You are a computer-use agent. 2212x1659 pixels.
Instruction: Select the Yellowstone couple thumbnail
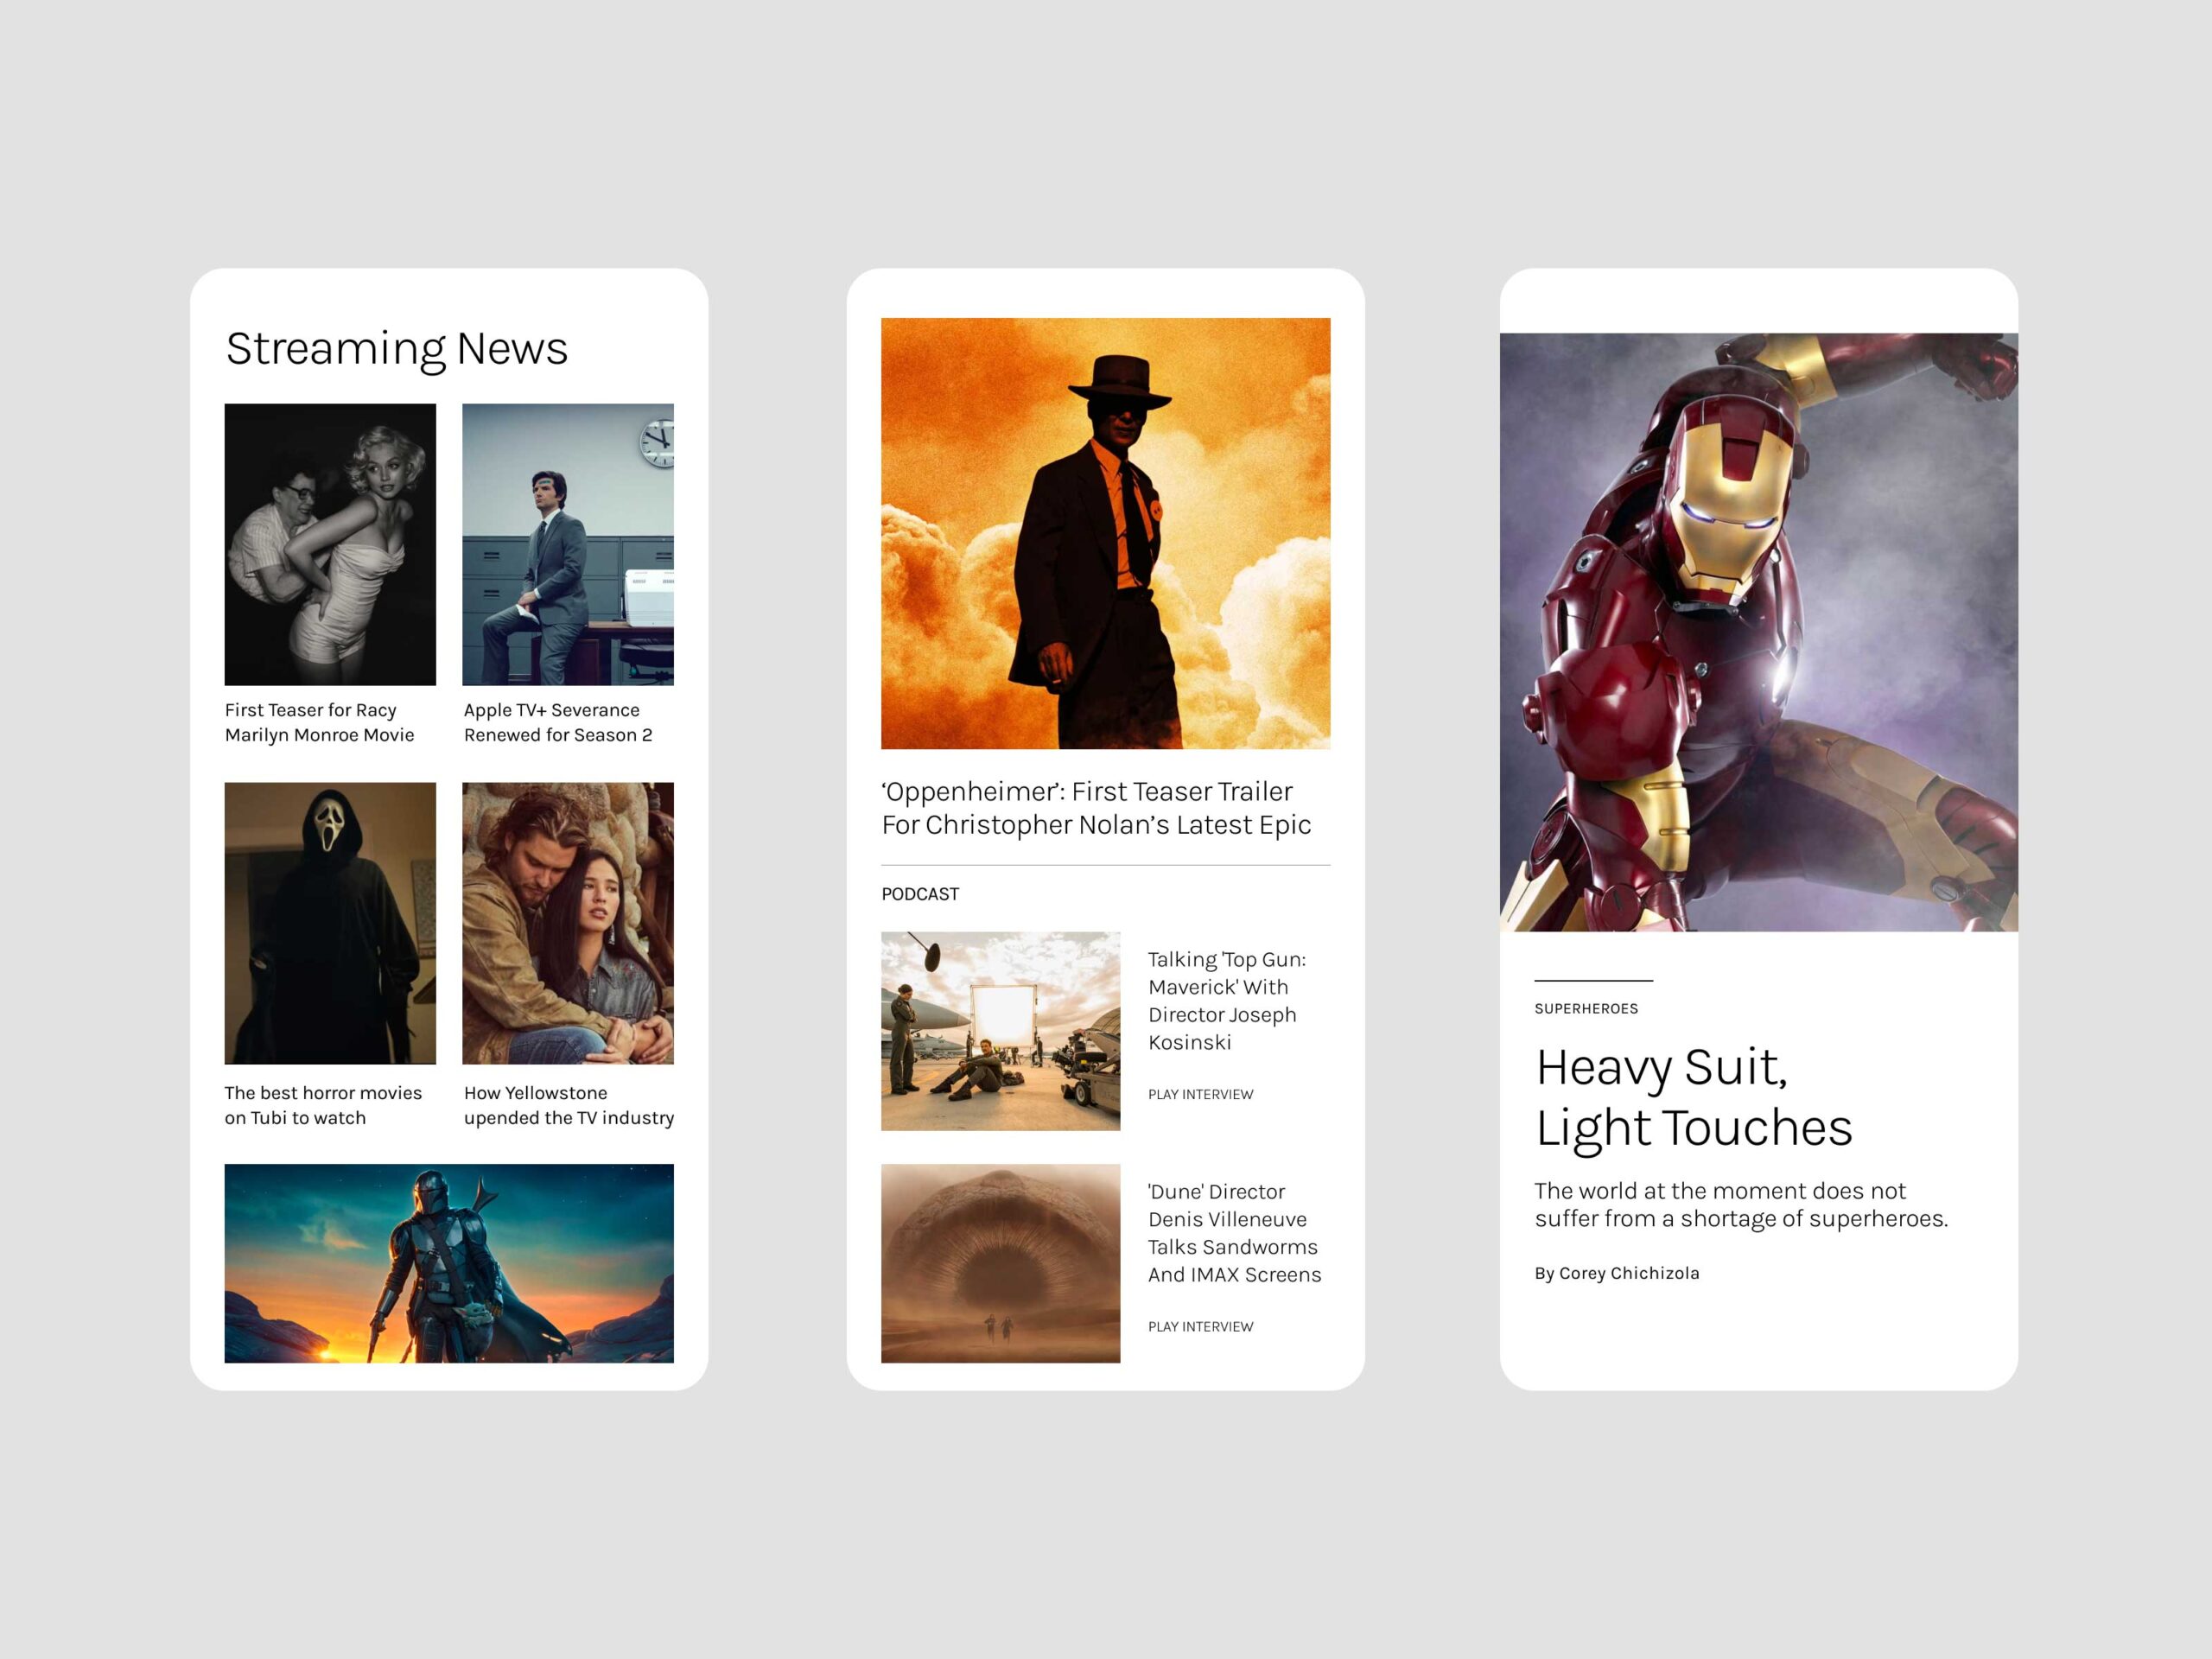pos(567,922)
